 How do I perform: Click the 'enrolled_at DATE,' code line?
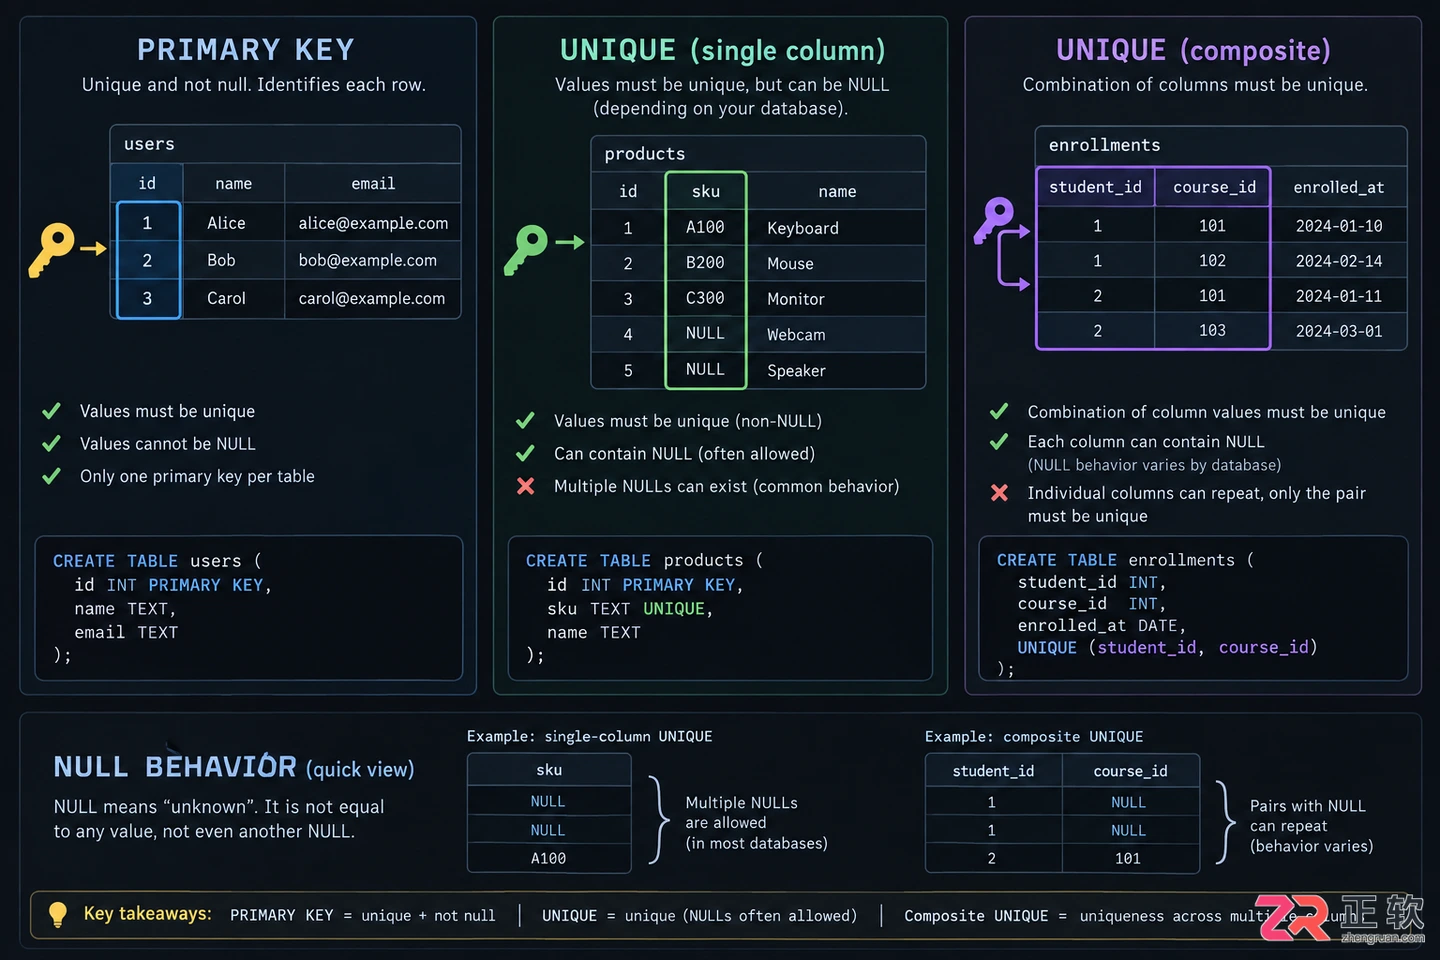pyautogui.click(x=1101, y=625)
